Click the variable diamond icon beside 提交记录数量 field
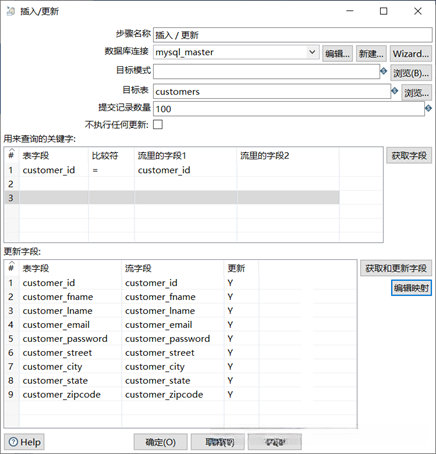Viewport: 436px width, 454px height. (x=429, y=108)
